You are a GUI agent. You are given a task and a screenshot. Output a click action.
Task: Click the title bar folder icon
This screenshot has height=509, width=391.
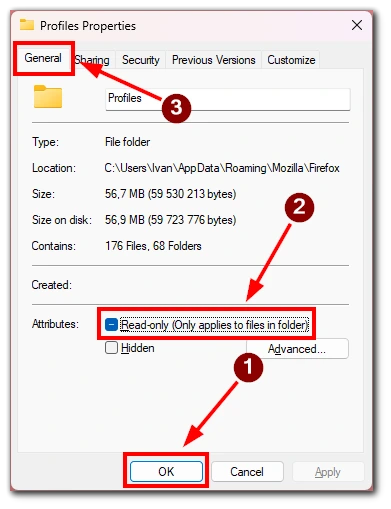pyautogui.click(x=27, y=25)
